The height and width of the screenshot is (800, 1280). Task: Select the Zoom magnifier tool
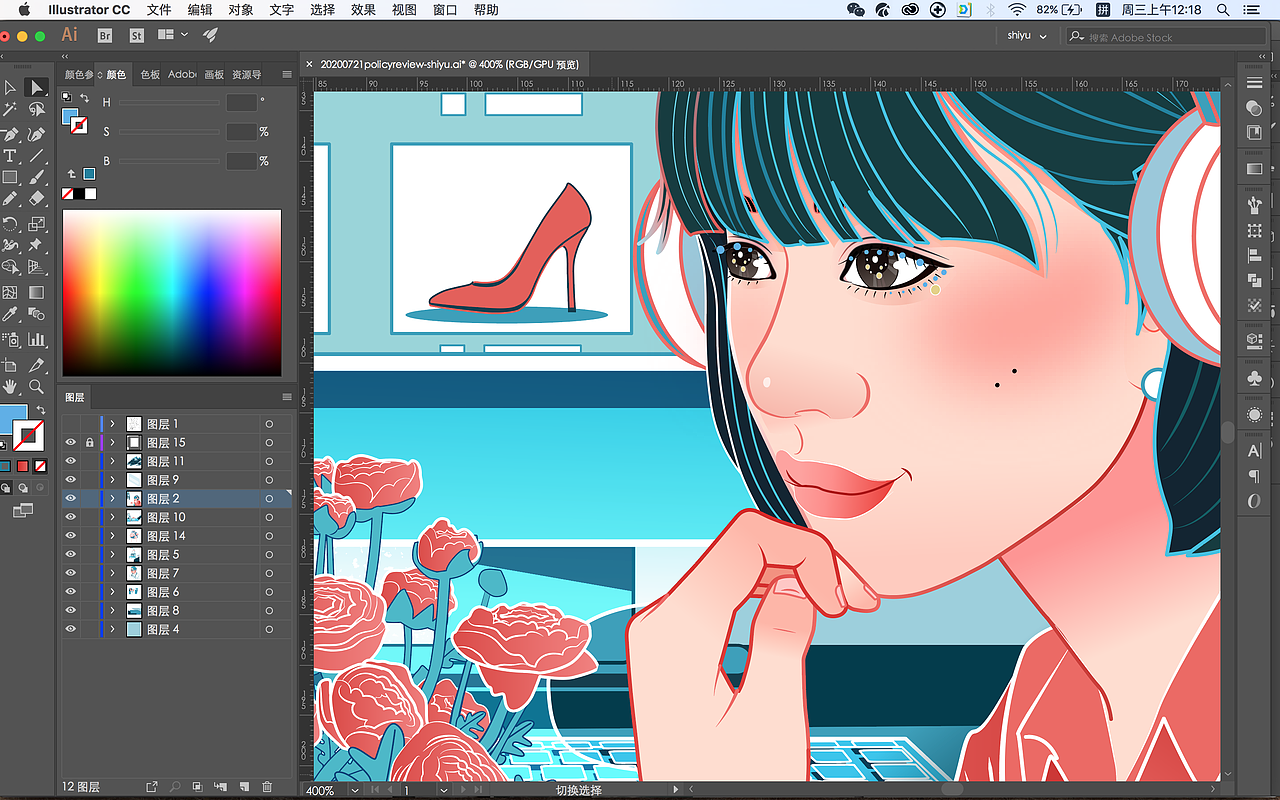pyautogui.click(x=36, y=386)
